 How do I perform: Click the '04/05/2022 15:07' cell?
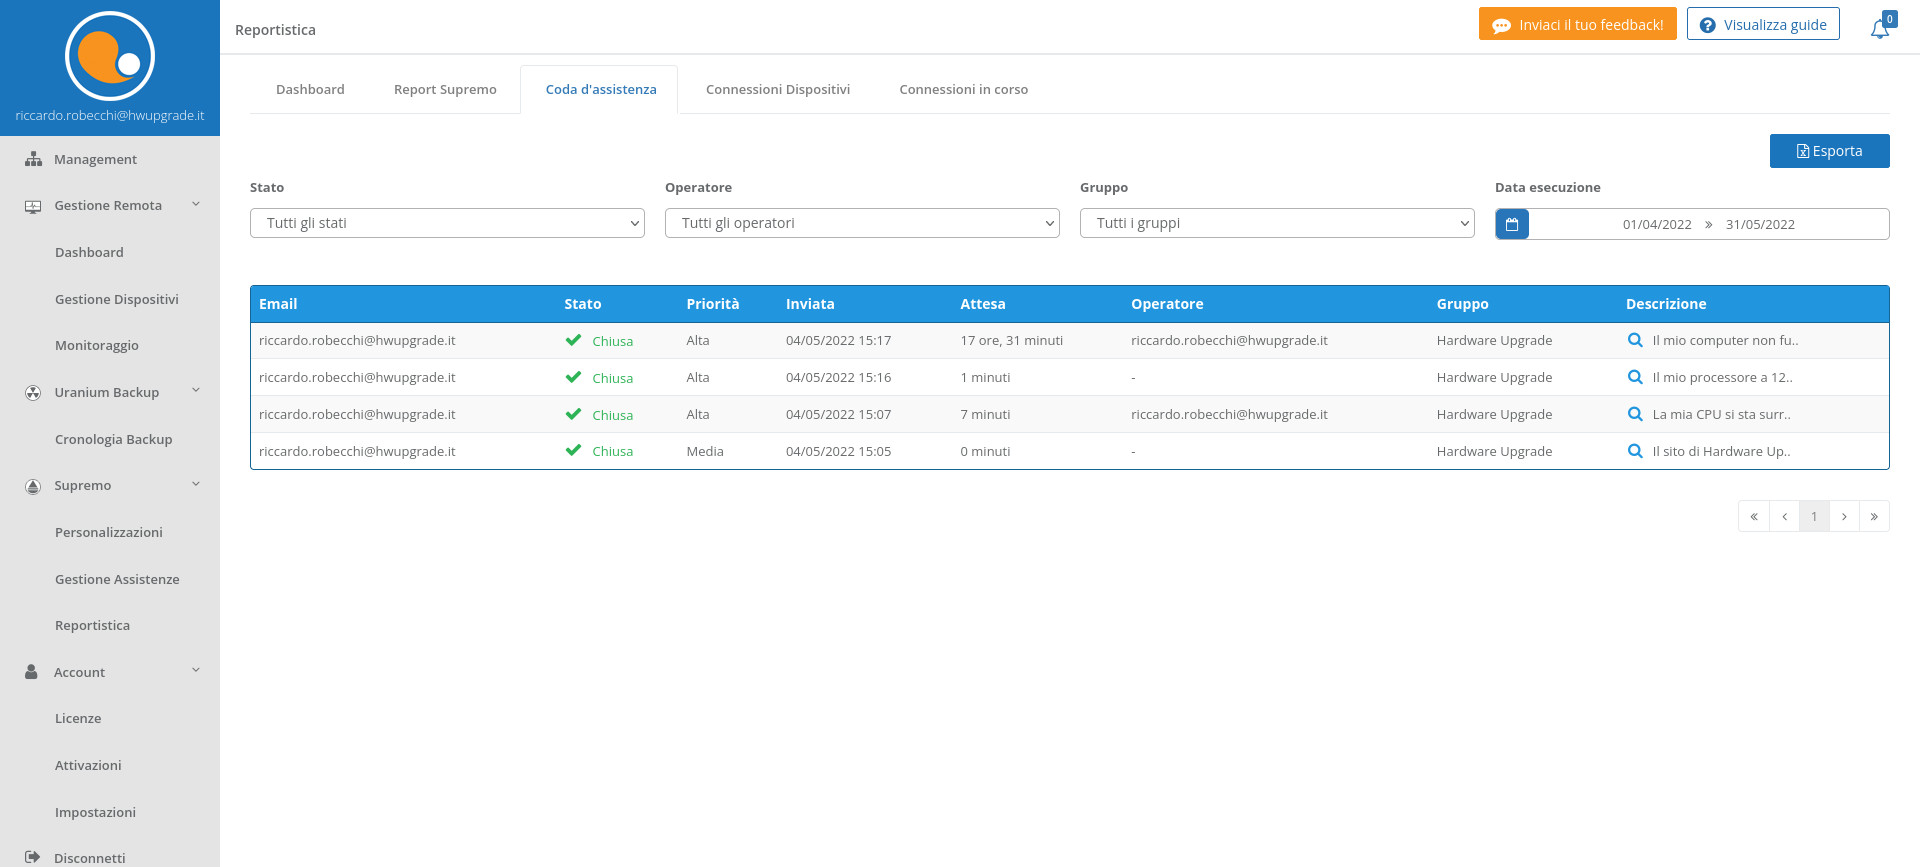(x=838, y=414)
